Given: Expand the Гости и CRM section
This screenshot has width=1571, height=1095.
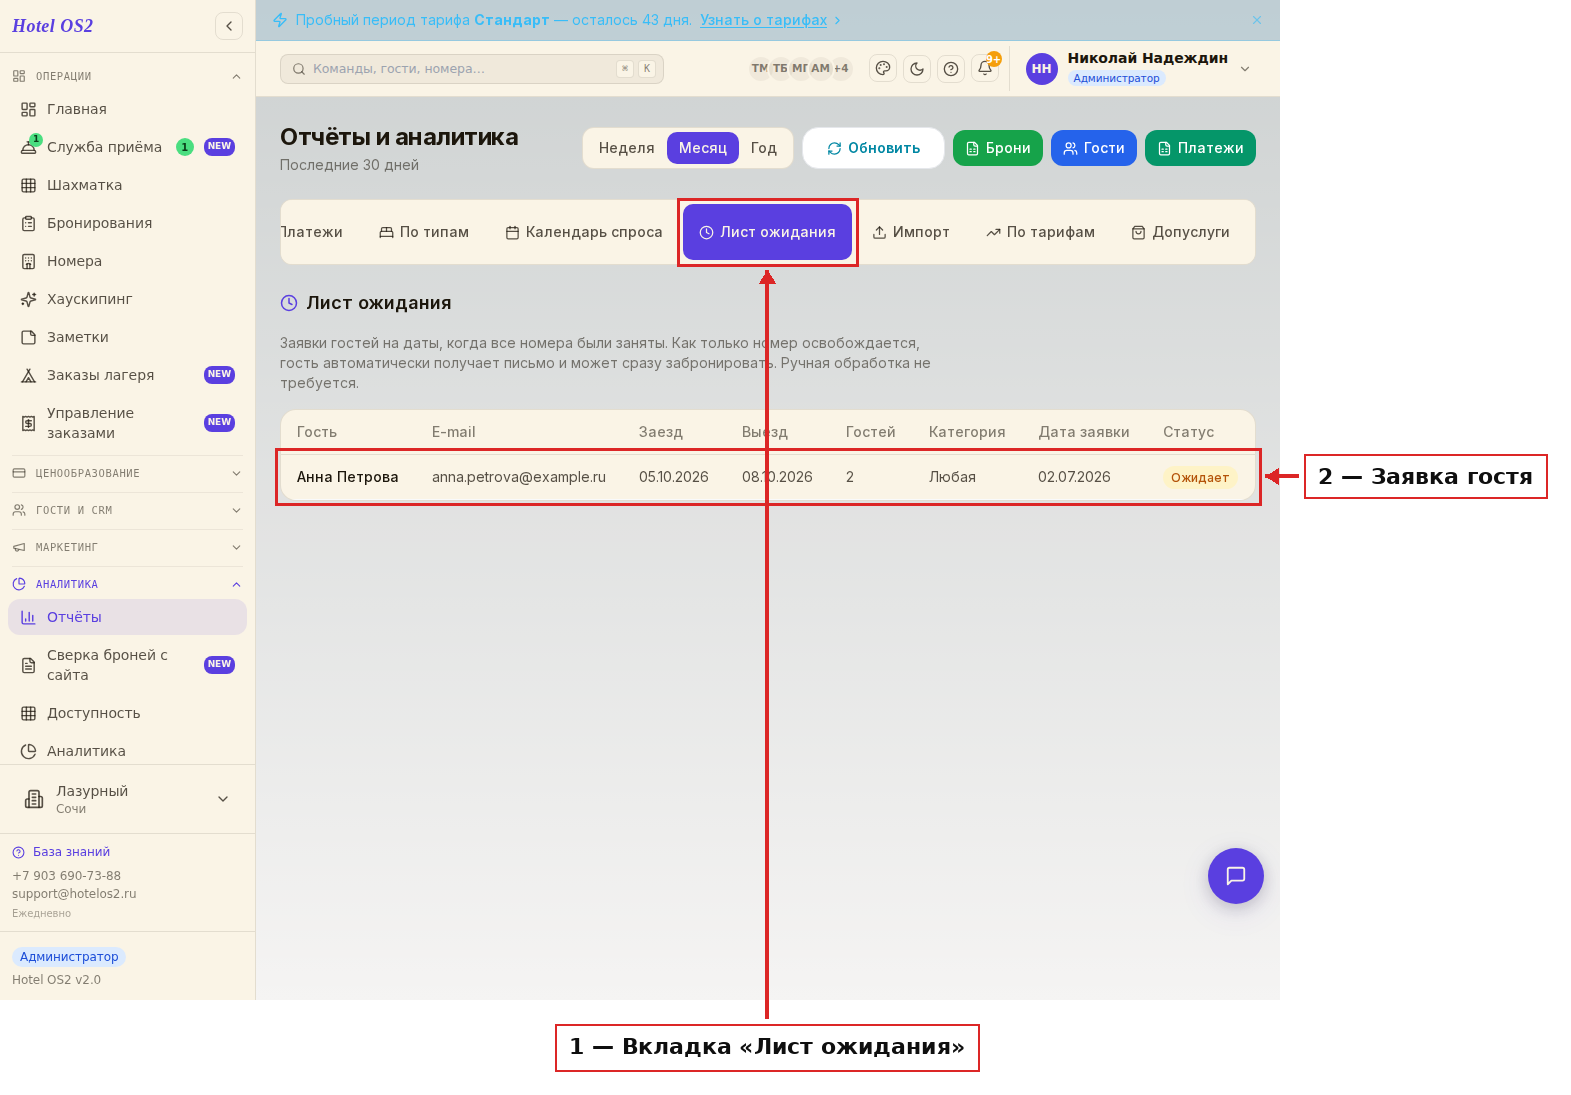Looking at the screenshot, I should [x=127, y=510].
